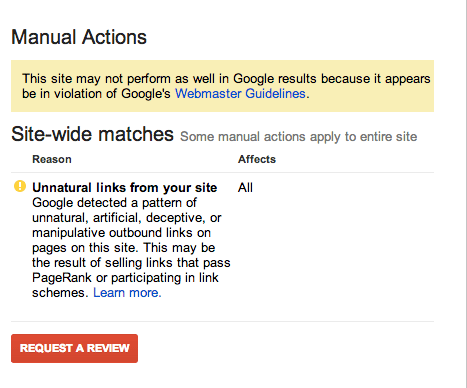Click the Affects column header
This screenshot has width=467, height=388.
[x=257, y=159]
